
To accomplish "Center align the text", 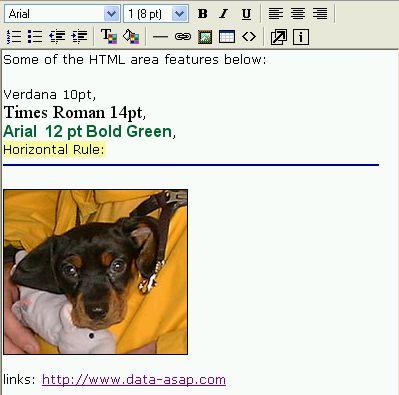I will point(298,14).
